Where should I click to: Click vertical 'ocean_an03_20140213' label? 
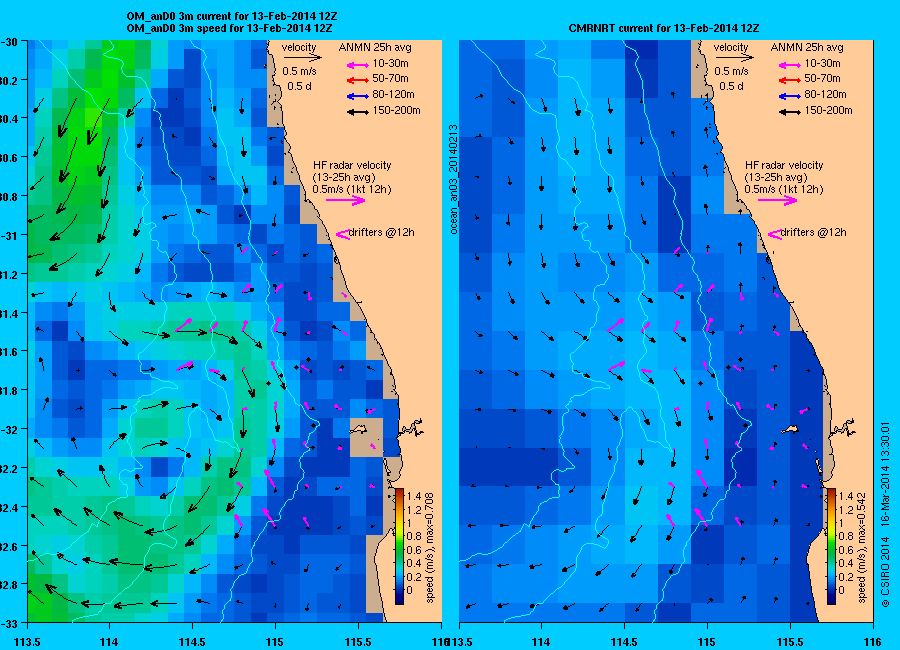[x=453, y=179]
